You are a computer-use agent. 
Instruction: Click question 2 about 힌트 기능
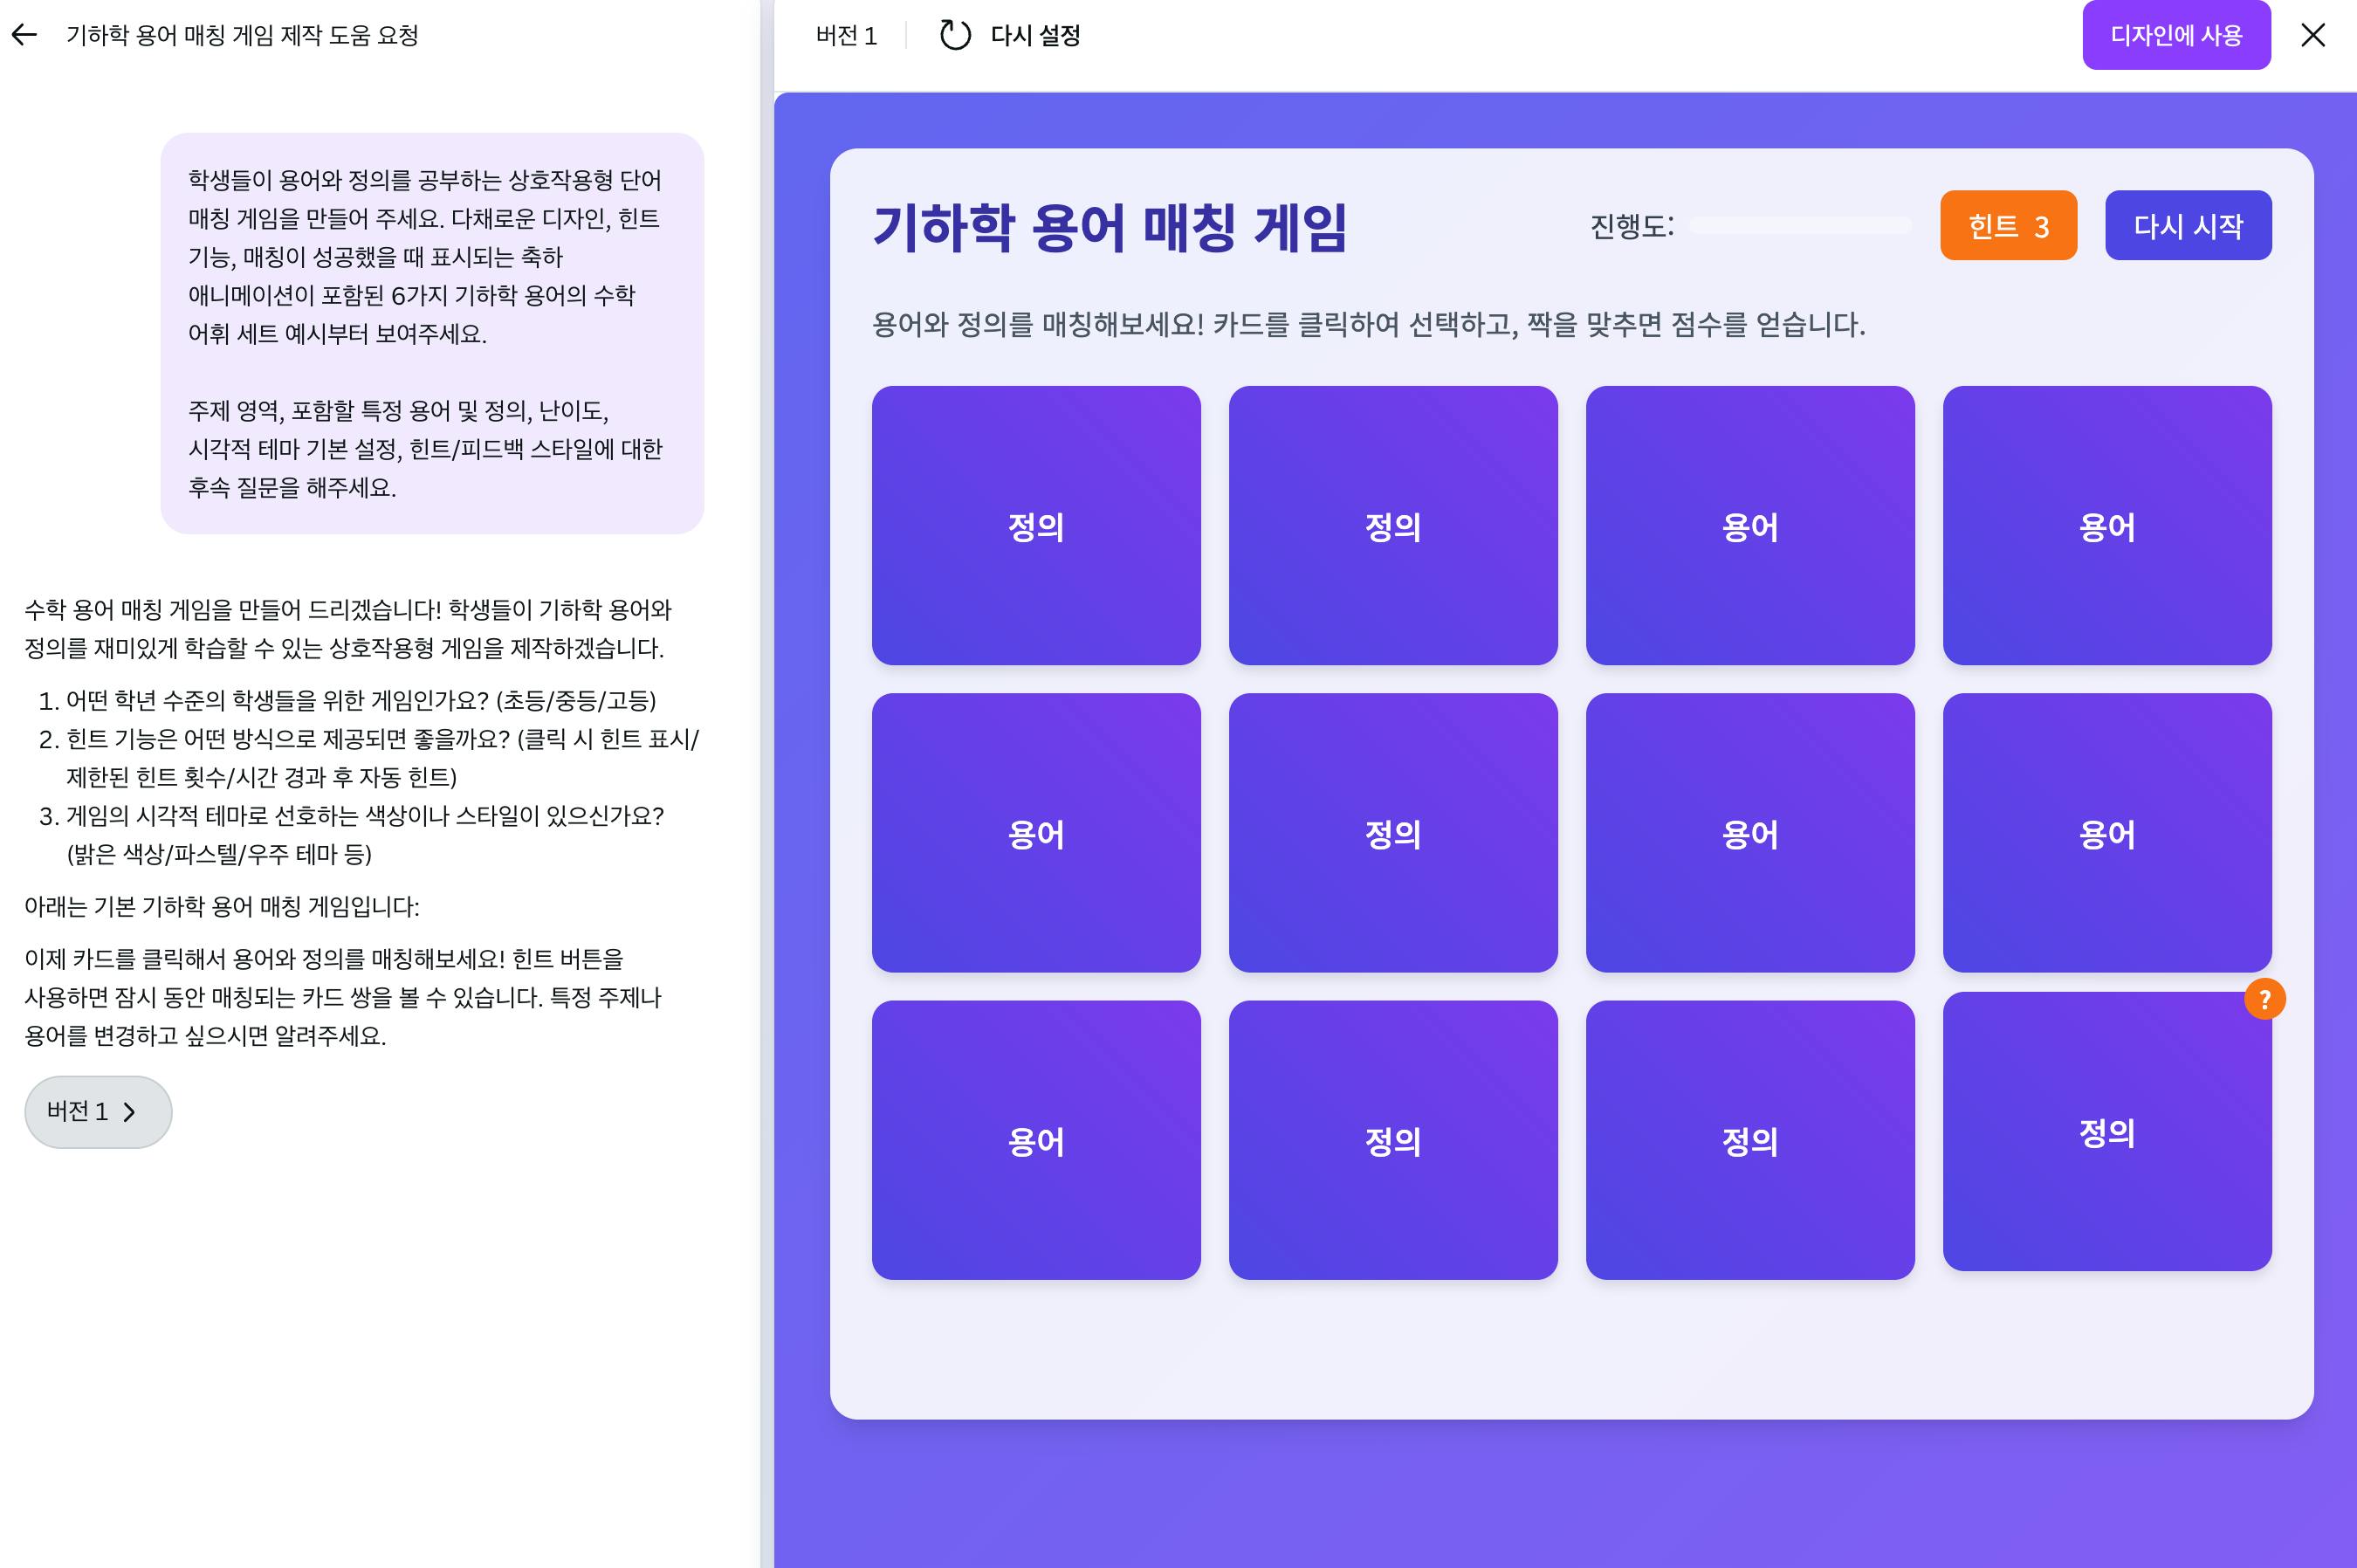coord(382,758)
